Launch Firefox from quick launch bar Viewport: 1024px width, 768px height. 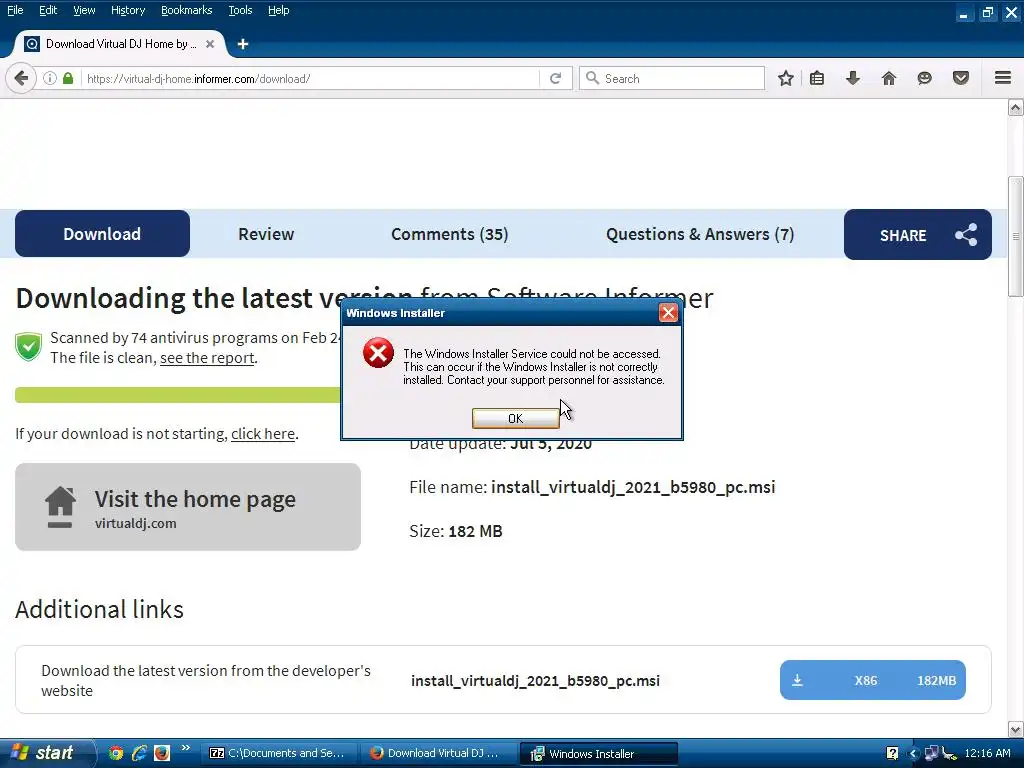[x=162, y=753]
